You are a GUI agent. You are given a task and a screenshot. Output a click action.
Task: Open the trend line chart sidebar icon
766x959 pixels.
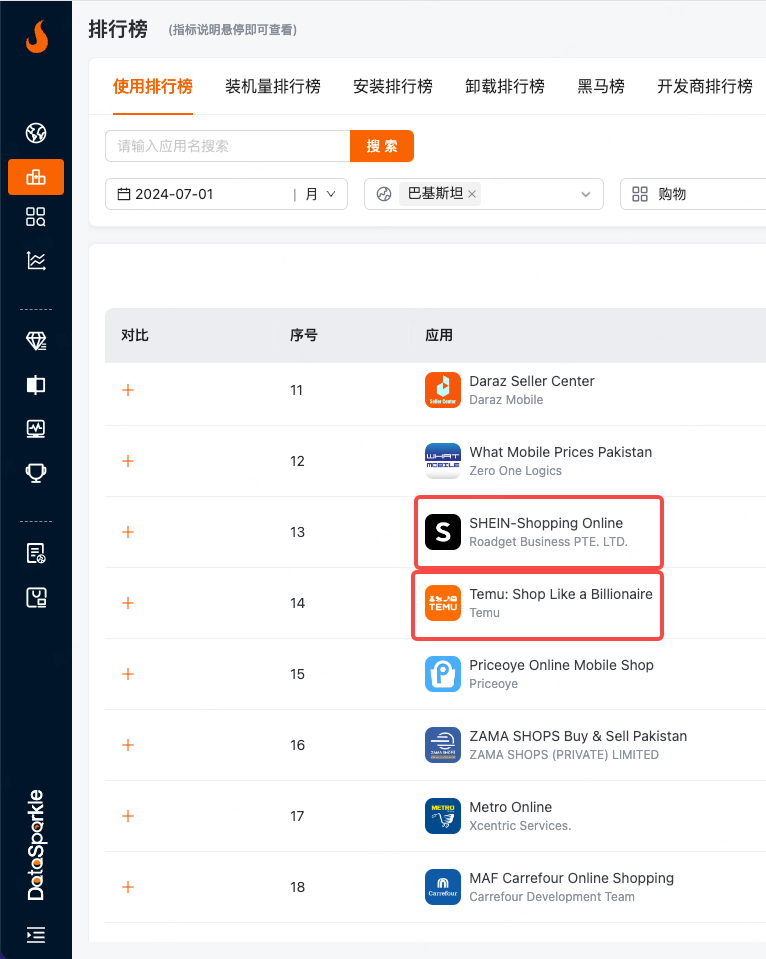click(x=36, y=261)
